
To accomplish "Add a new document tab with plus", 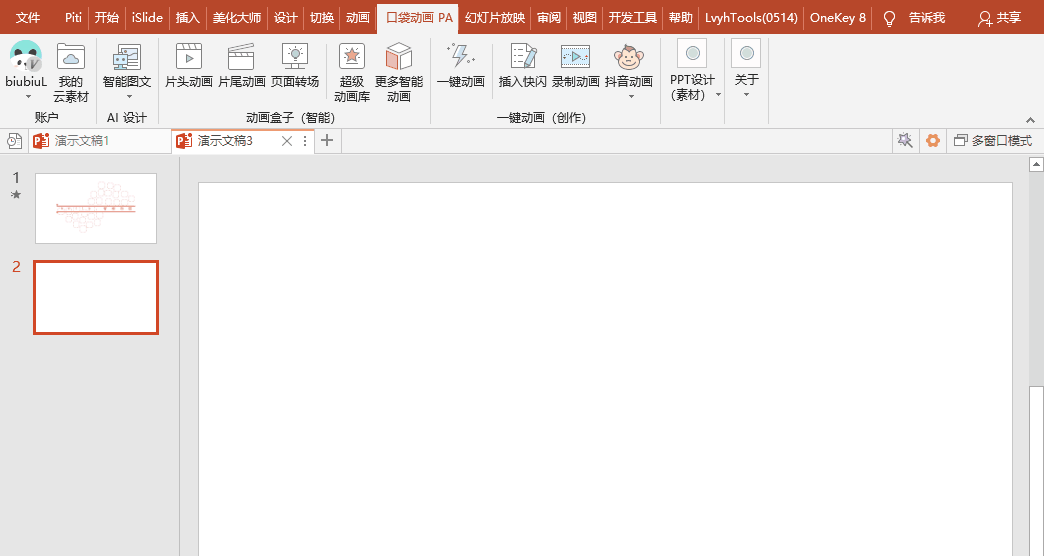I will pos(327,140).
